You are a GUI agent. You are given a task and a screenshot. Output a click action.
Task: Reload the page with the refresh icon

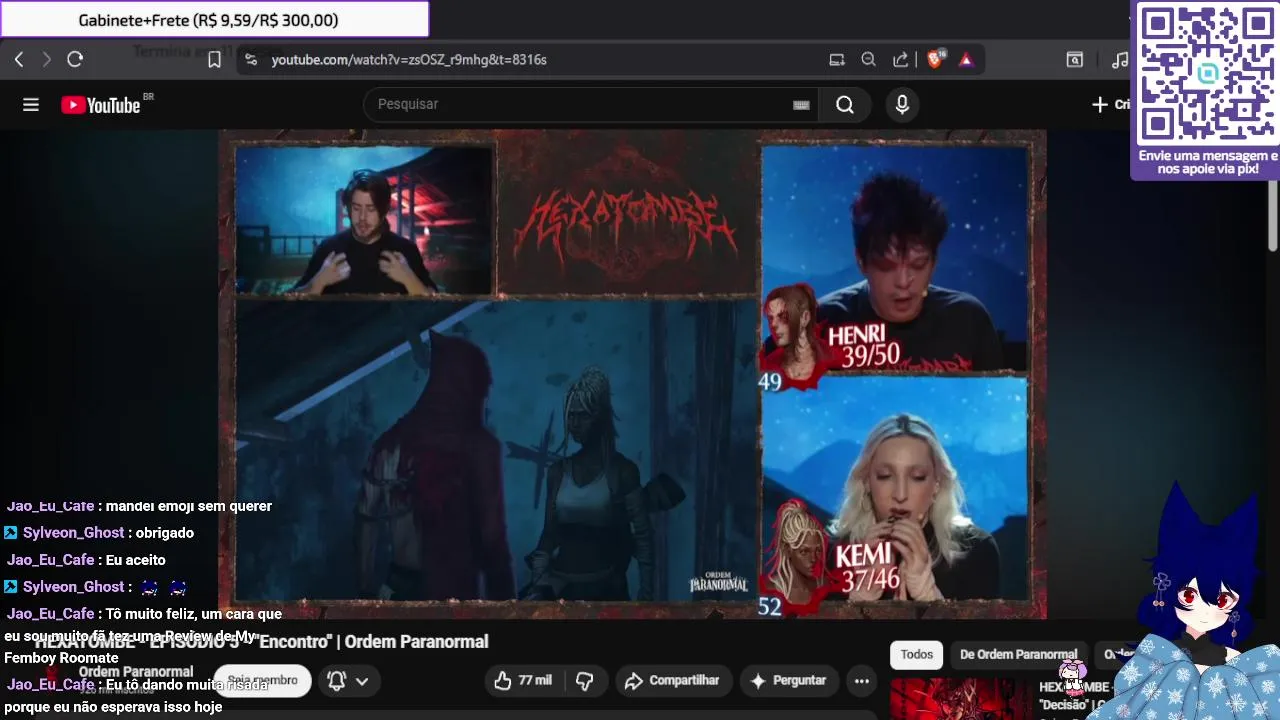pyautogui.click(x=74, y=60)
